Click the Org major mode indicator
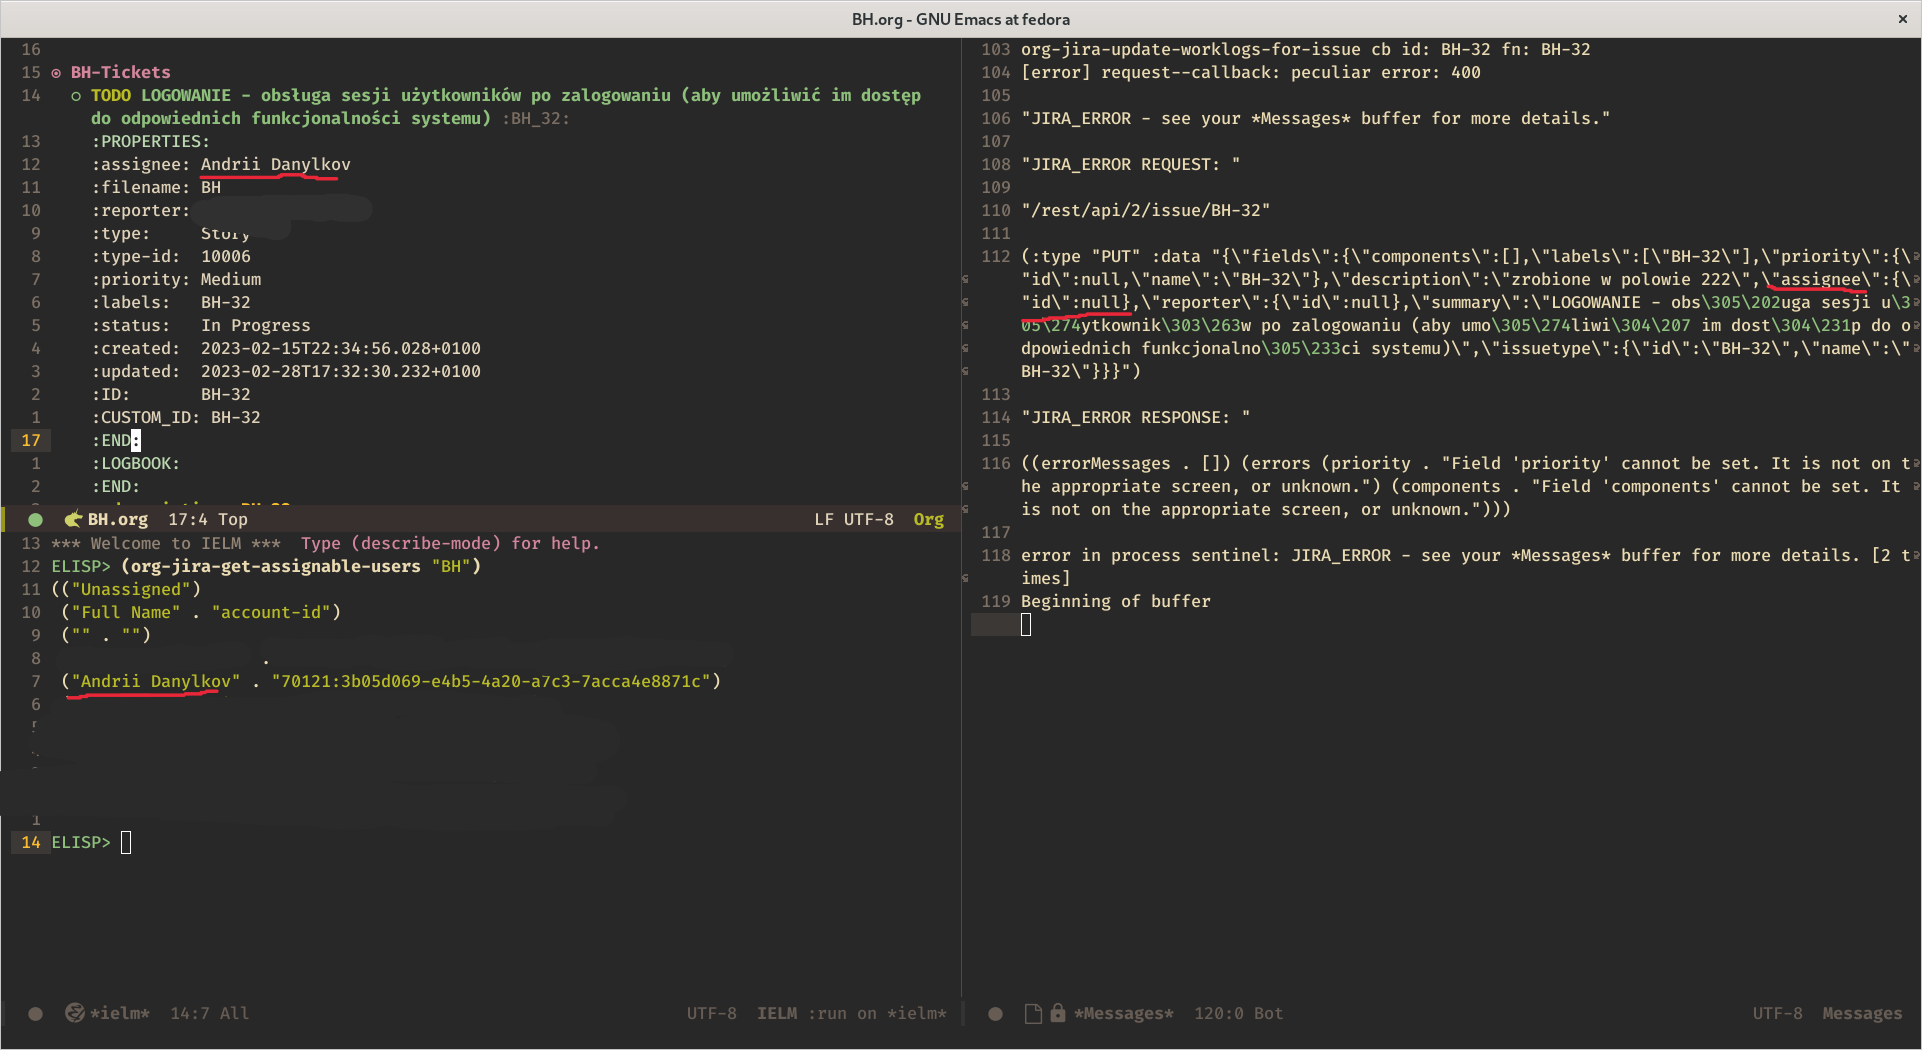This screenshot has height=1050, width=1922. [x=928, y=519]
